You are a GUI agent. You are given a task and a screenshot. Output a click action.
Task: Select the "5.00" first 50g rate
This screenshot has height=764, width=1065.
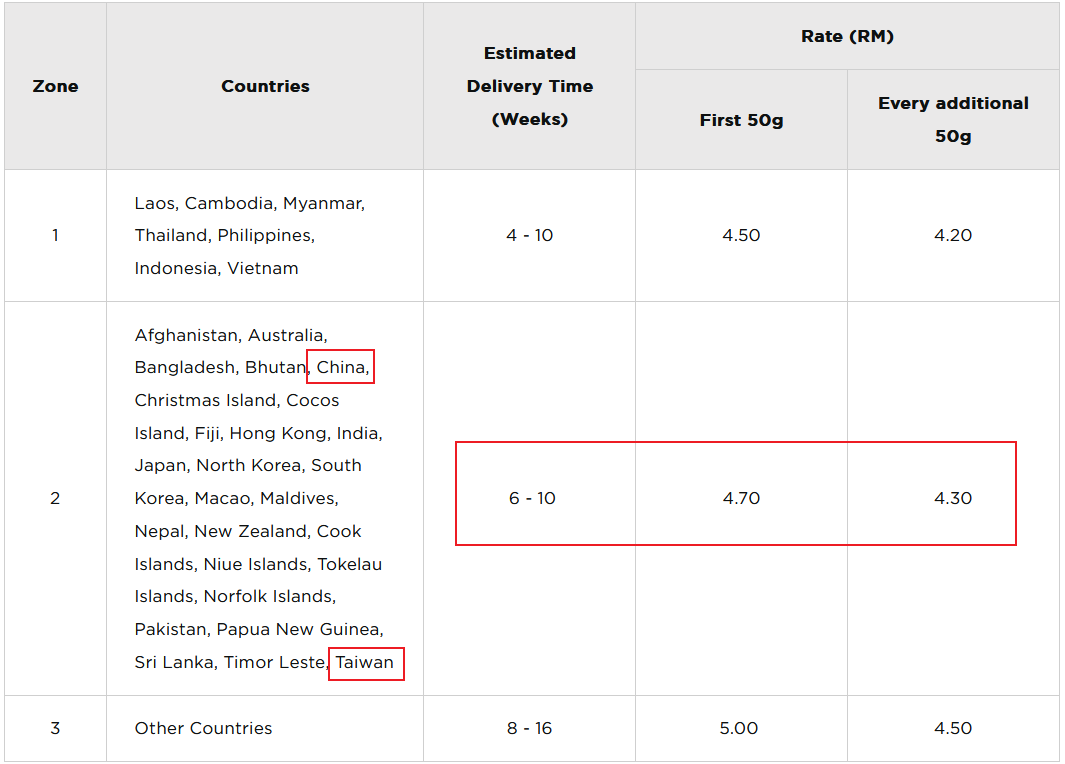[738, 728]
